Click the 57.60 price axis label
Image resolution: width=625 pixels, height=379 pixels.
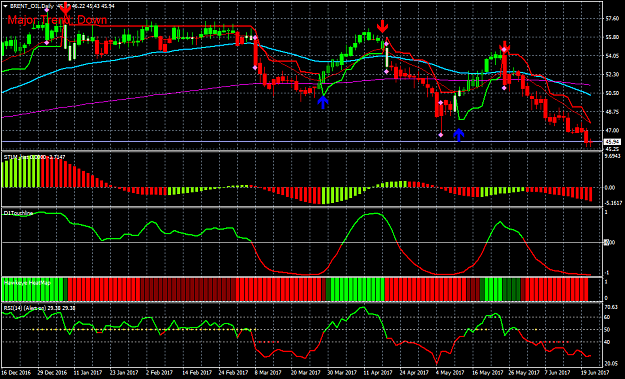click(612, 19)
